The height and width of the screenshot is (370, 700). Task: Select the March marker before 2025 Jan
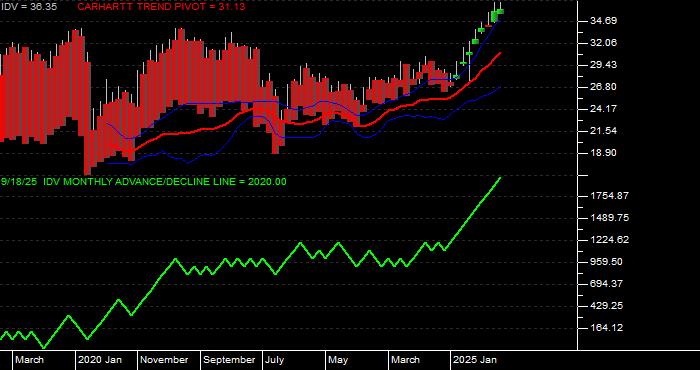pos(405,360)
